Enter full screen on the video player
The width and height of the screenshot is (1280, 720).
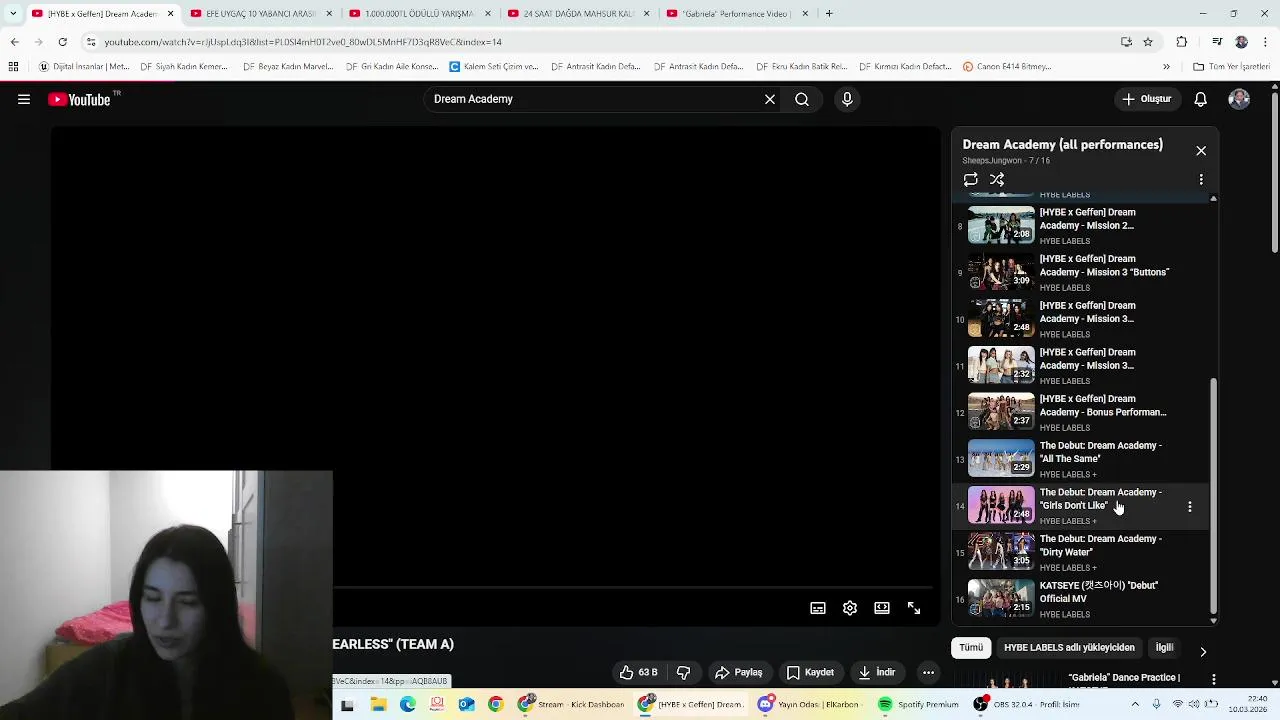914,608
